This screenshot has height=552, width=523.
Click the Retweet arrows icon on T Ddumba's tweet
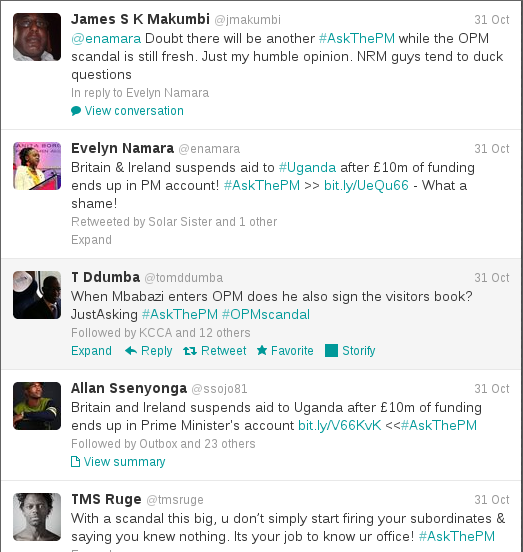click(190, 351)
